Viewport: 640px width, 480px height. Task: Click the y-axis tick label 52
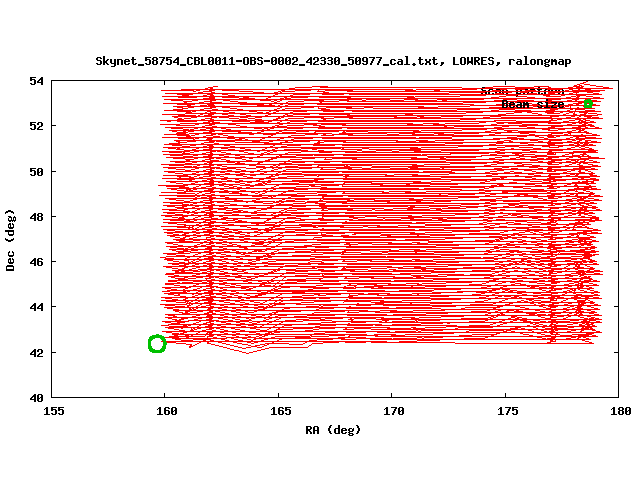pos(36,126)
